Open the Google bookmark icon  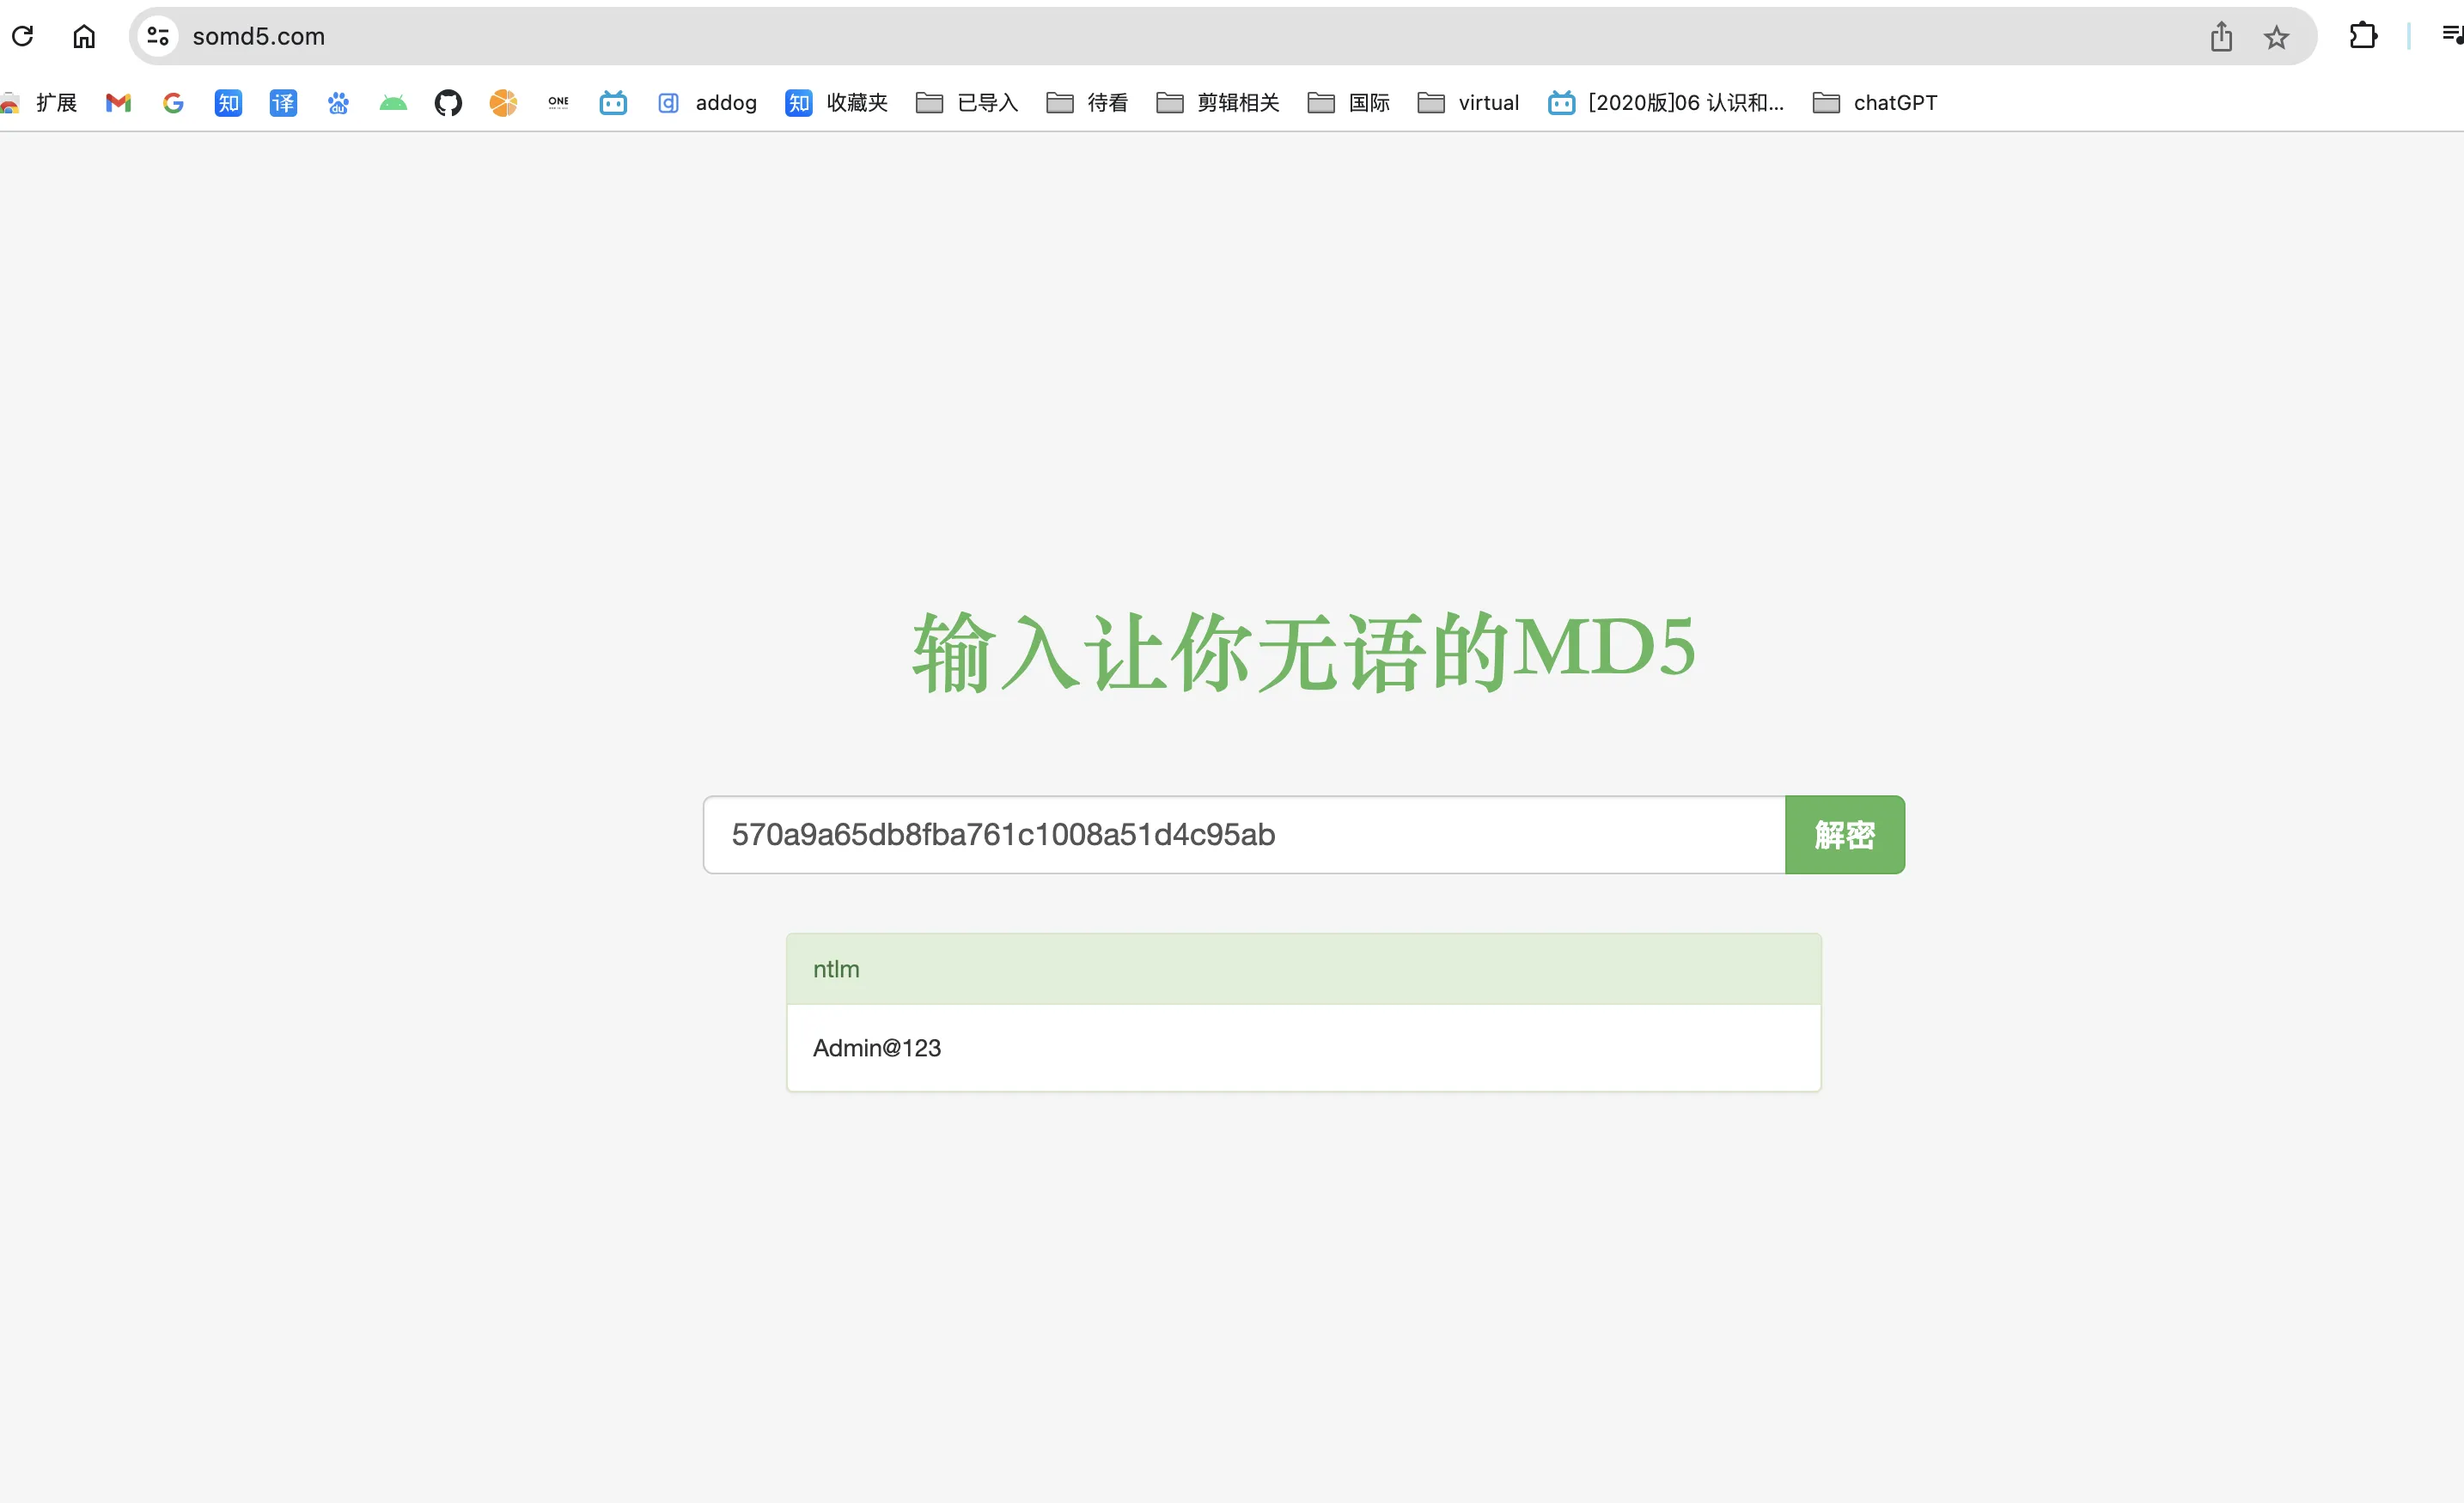(173, 102)
